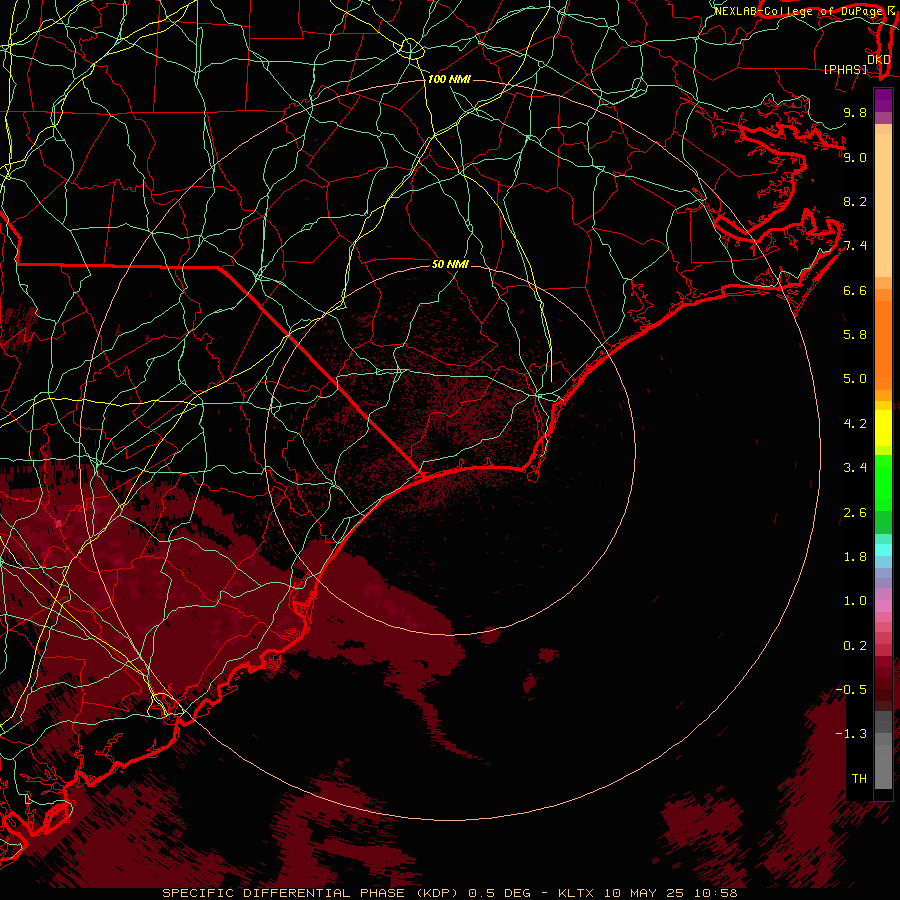This screenshot has width=900, height=900.
Task: Click the -1.3 scale value
Action: point(851,734)
